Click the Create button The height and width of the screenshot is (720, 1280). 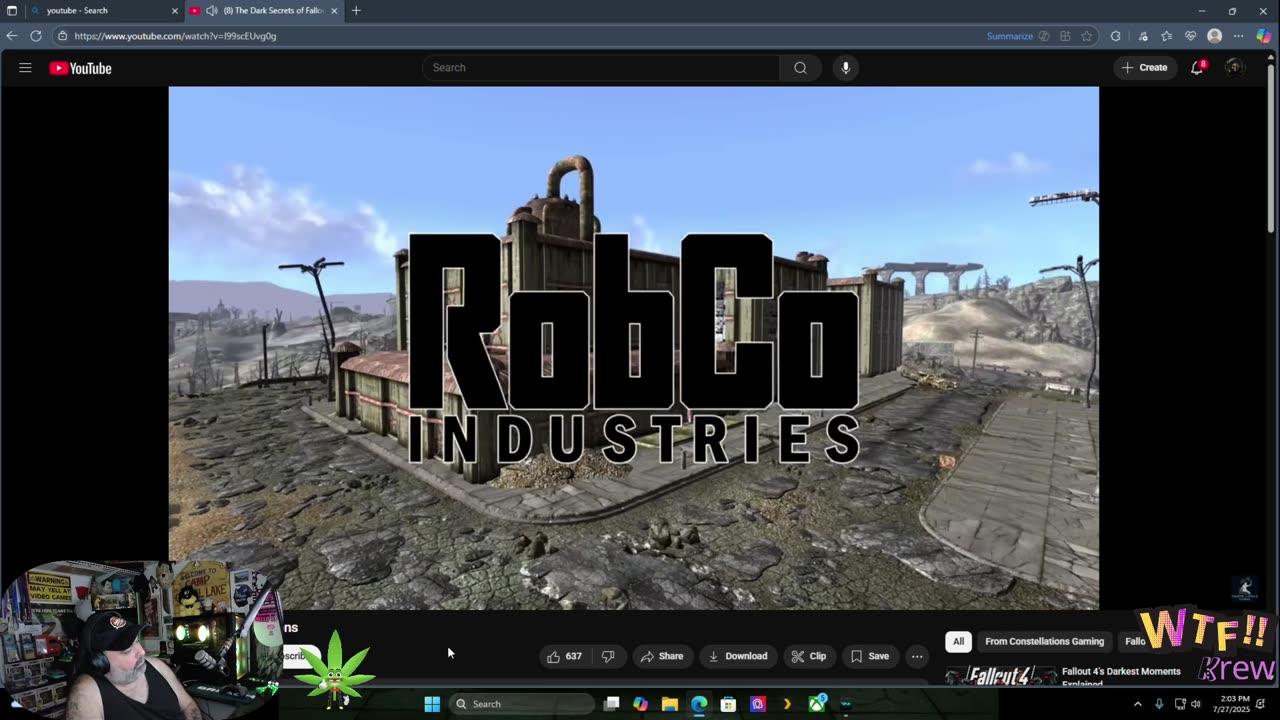click(x=1145, y=68)
